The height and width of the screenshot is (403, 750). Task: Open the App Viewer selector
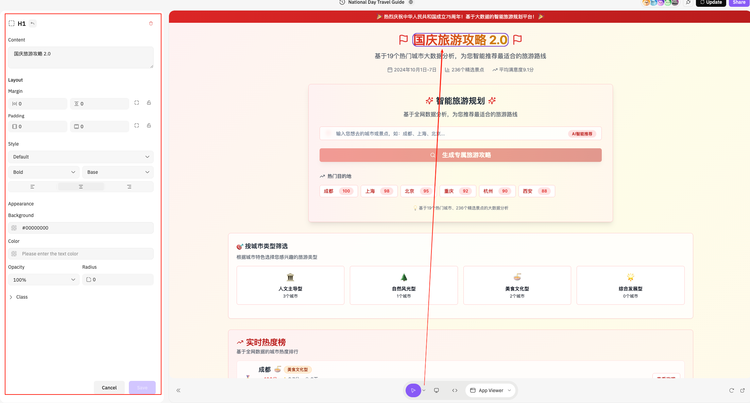tap(490, 390)
